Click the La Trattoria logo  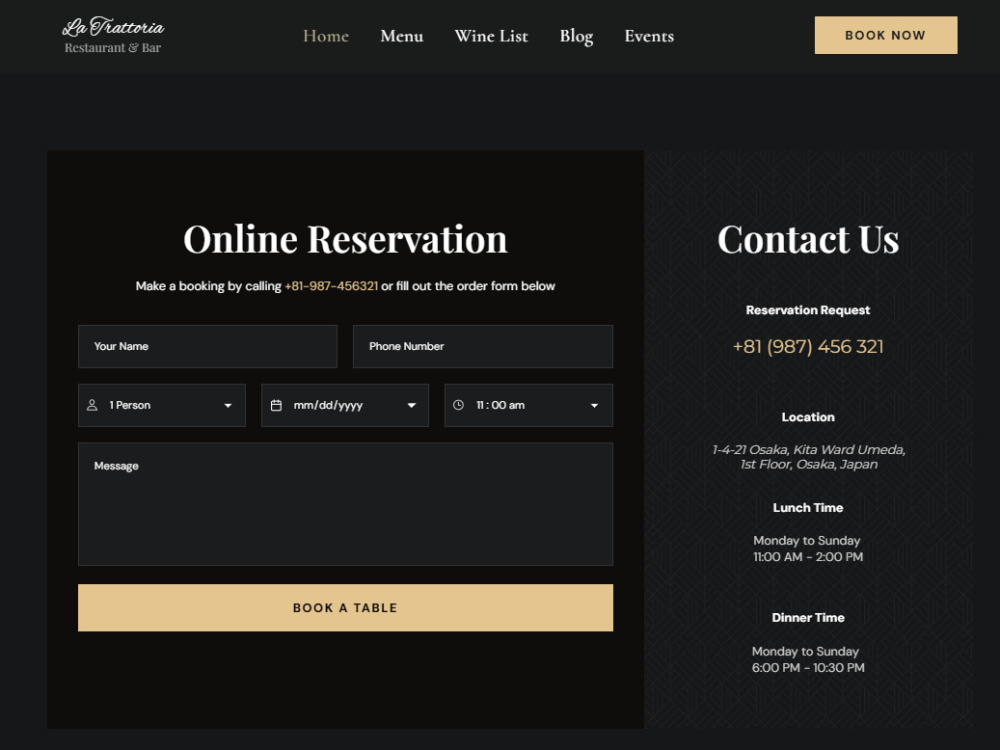(x=113, y=35)
